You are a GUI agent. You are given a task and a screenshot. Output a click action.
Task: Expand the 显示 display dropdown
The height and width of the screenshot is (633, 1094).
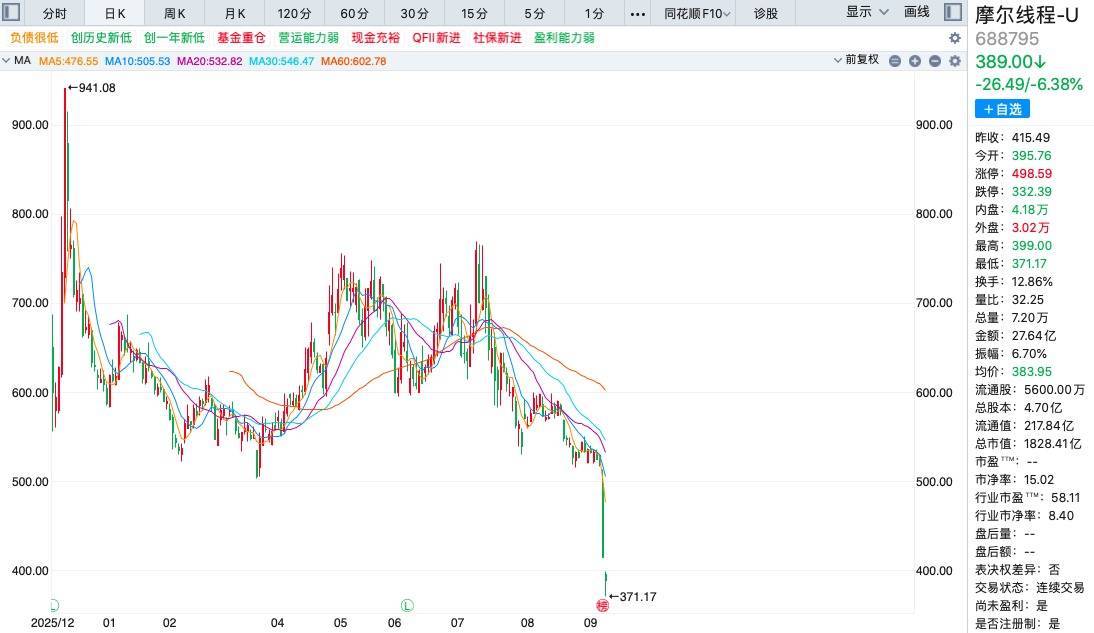click(x=867, y=12)
